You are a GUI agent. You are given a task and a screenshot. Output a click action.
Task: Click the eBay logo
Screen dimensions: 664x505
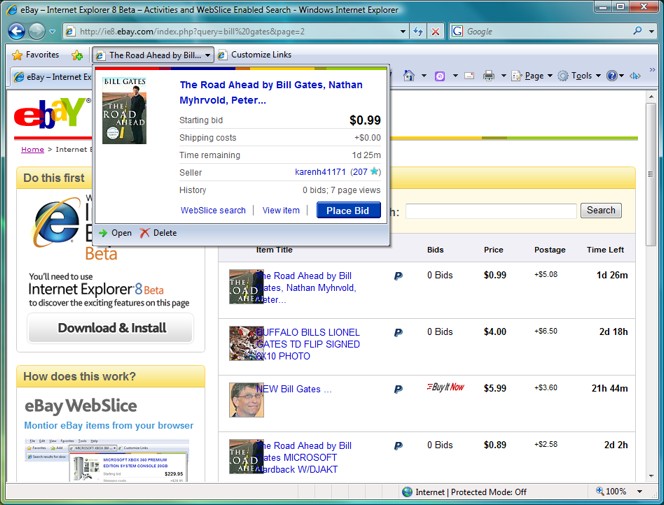click(x=52, y=114)
